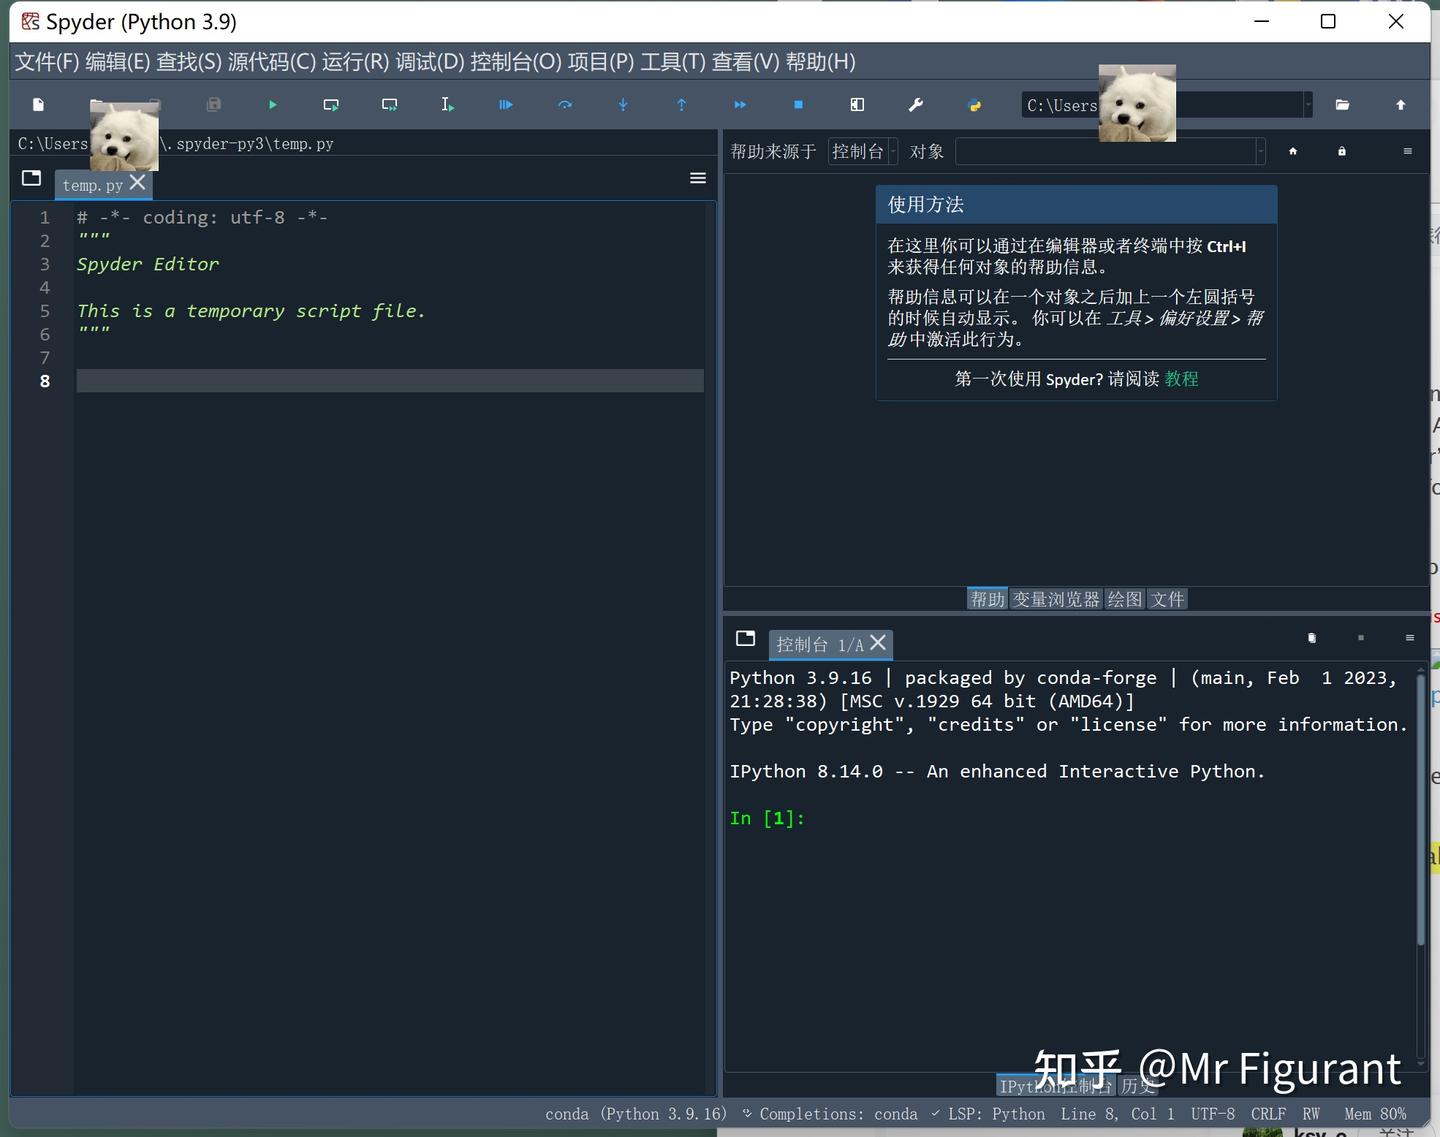Open Spyder preferences via the wrench icon
The width and height of the screenshot is (1440, 1137).
pos(915,105)
